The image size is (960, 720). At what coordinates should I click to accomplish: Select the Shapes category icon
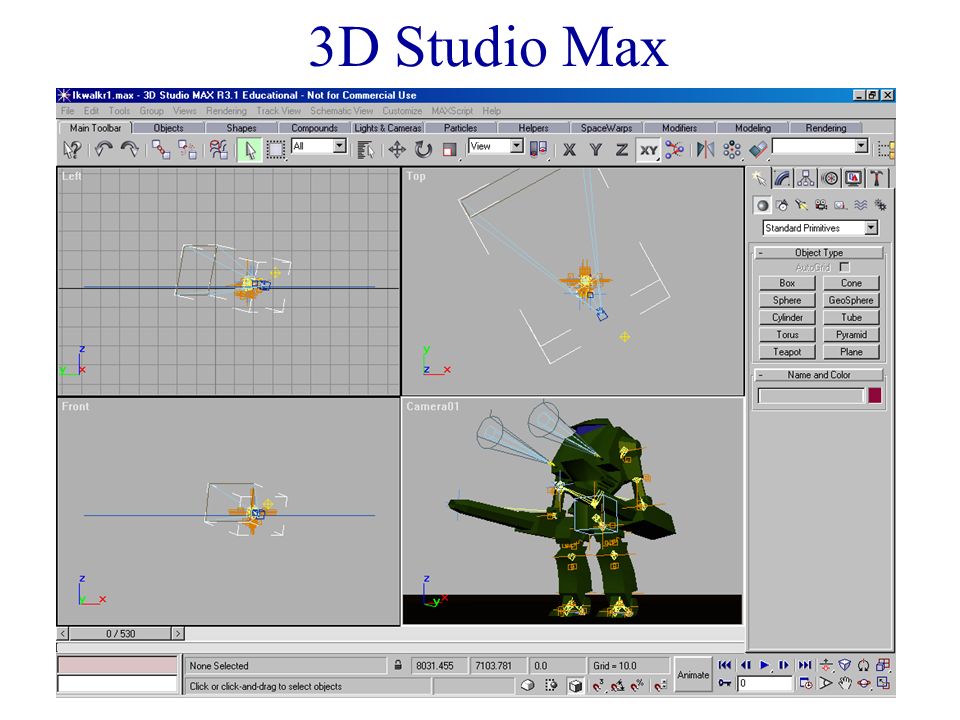click(782, 205)
